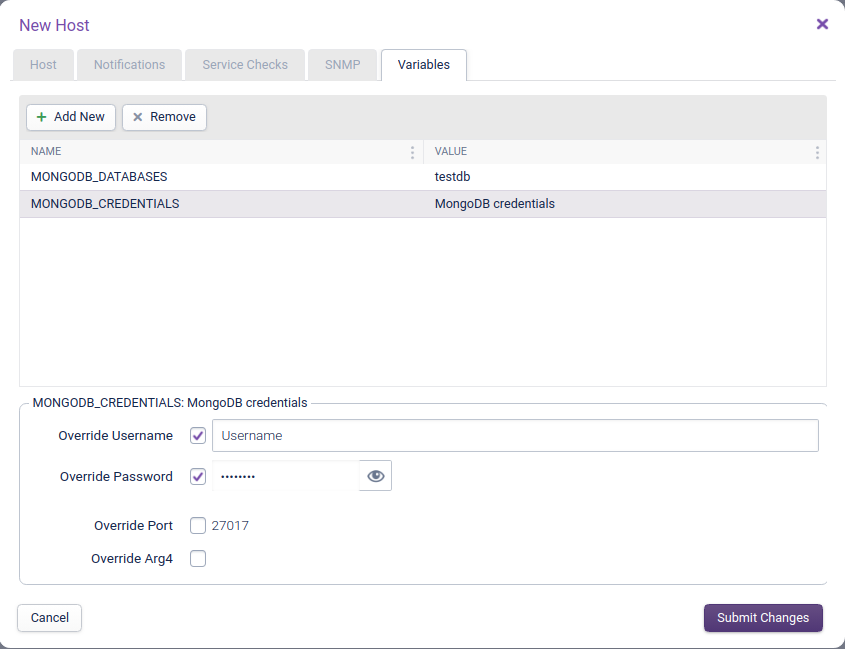This screenshot has height=649, width=845.
Task: Click Submit Changes
Action: coord(762,617)
